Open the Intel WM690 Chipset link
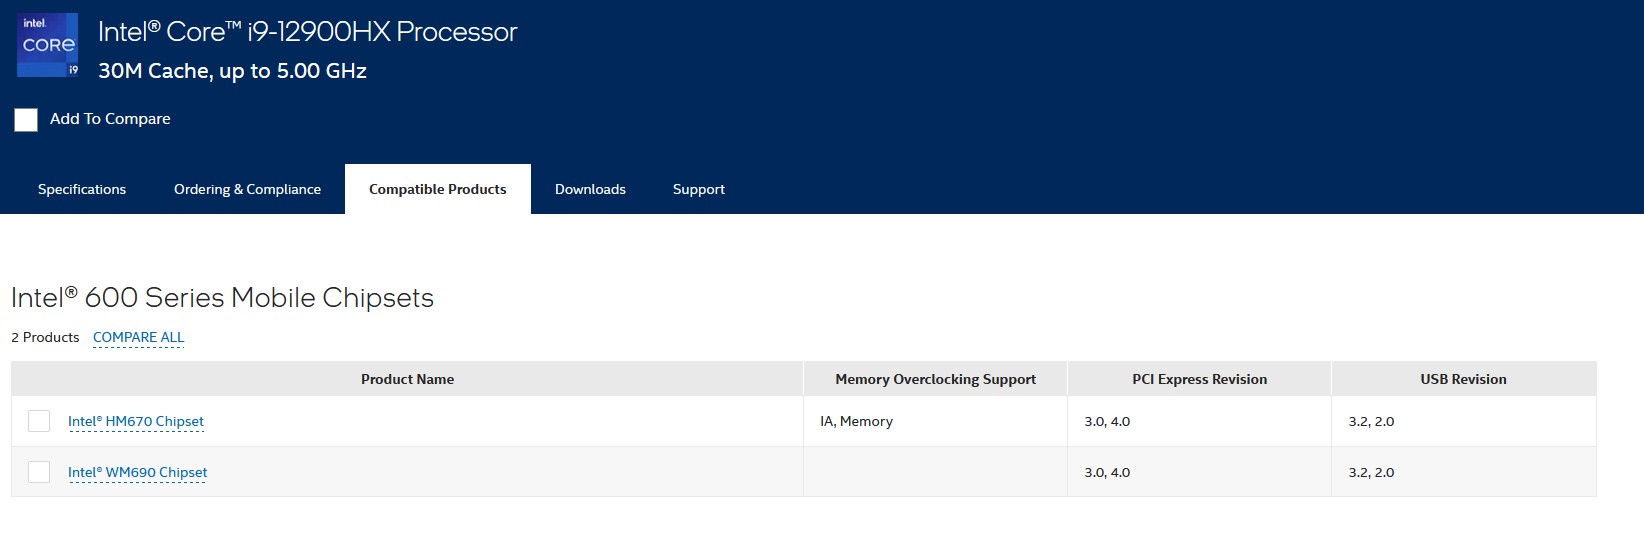The width and height of the screenshot is (1644, 547). [138, 472]
